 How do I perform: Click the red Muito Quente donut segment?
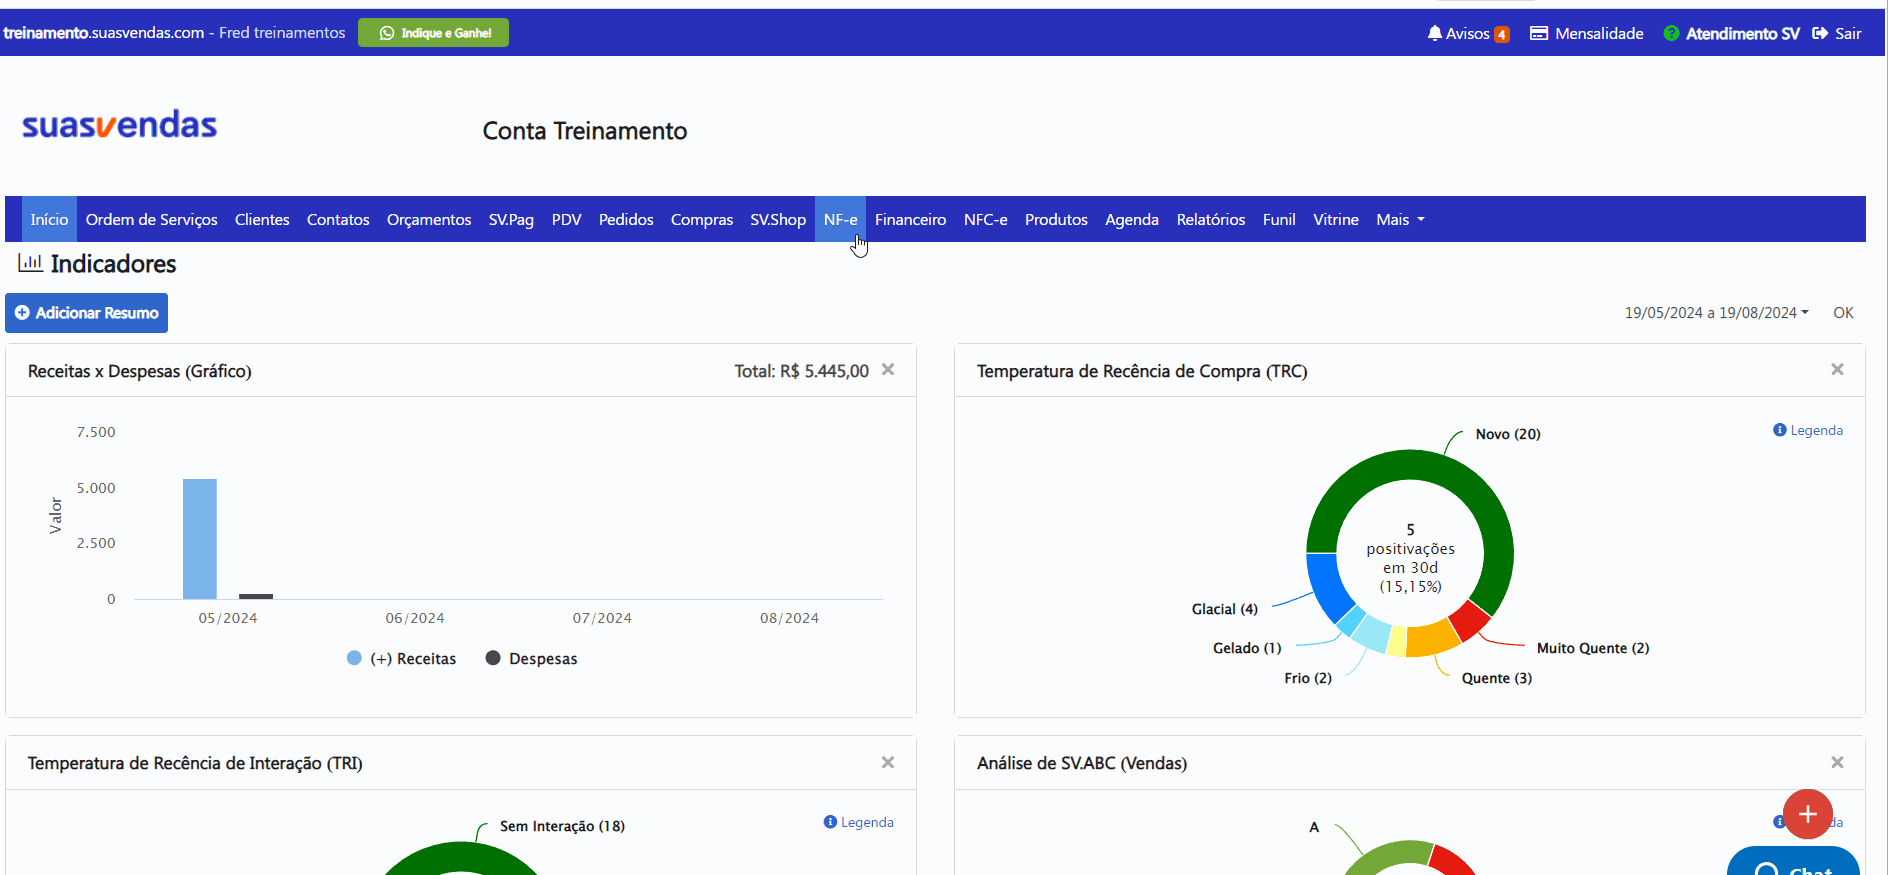(x=1468, y=620)
